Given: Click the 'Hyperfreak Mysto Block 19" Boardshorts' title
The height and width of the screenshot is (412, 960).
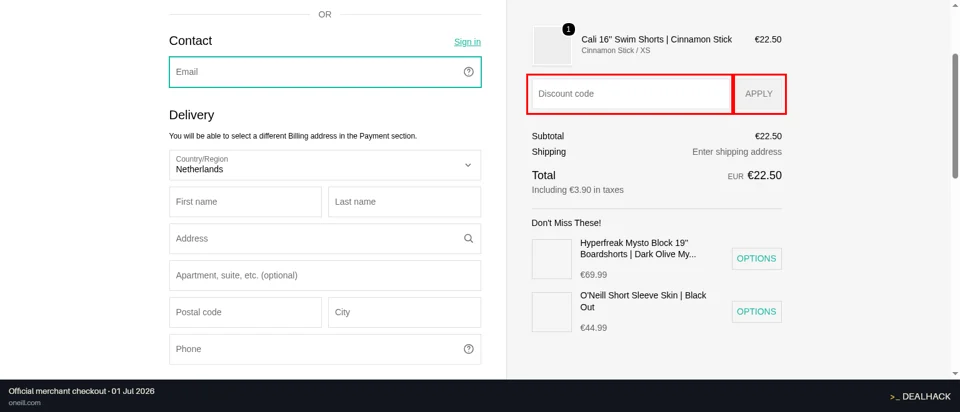Looking at the screenshot, I should pyautogui.click(x=638, y=249).
